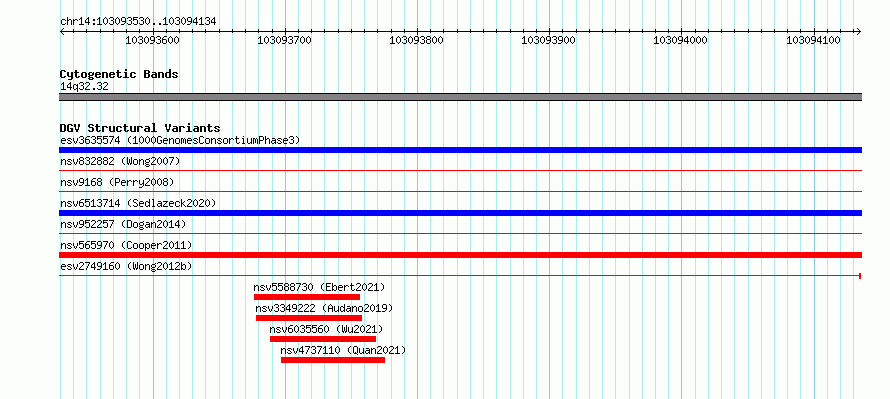Viewport: 890px width, 399px height.
Task: Click the esv2749160 (Wong2012b) variant label
Action: click(126, 266)
